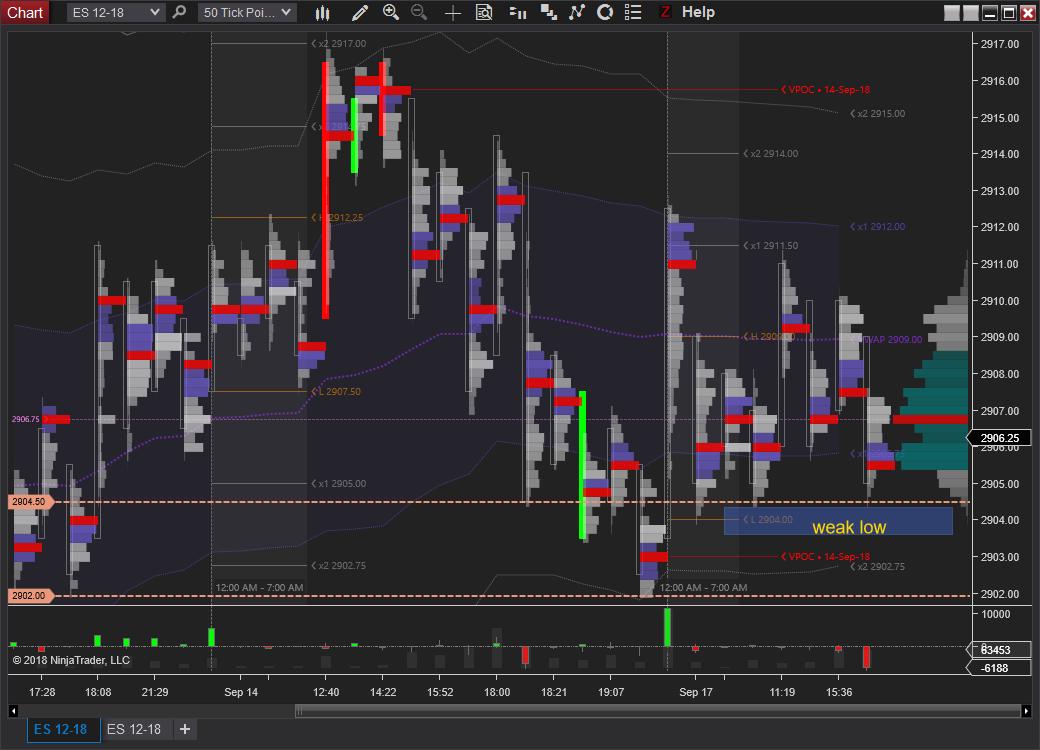
Task: Open the data box icon
Action: 484,13
